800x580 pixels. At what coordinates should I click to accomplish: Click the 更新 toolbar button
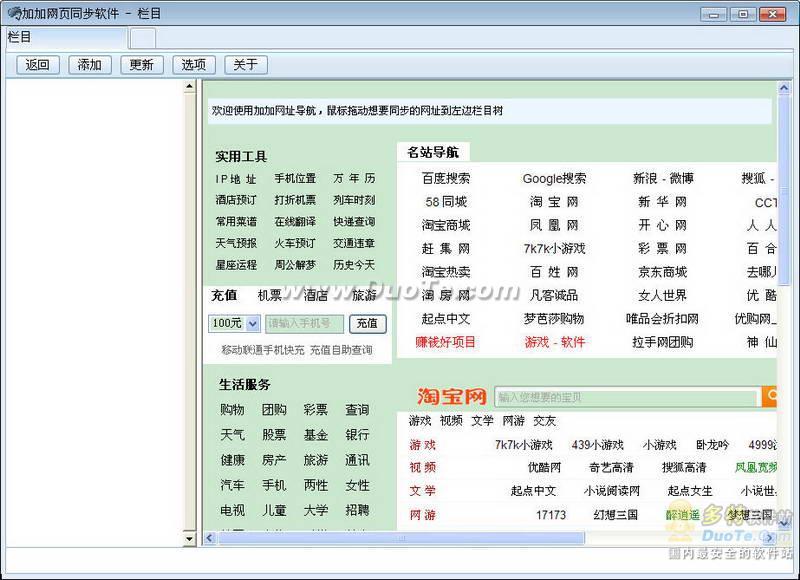click(x=142, y=65)
